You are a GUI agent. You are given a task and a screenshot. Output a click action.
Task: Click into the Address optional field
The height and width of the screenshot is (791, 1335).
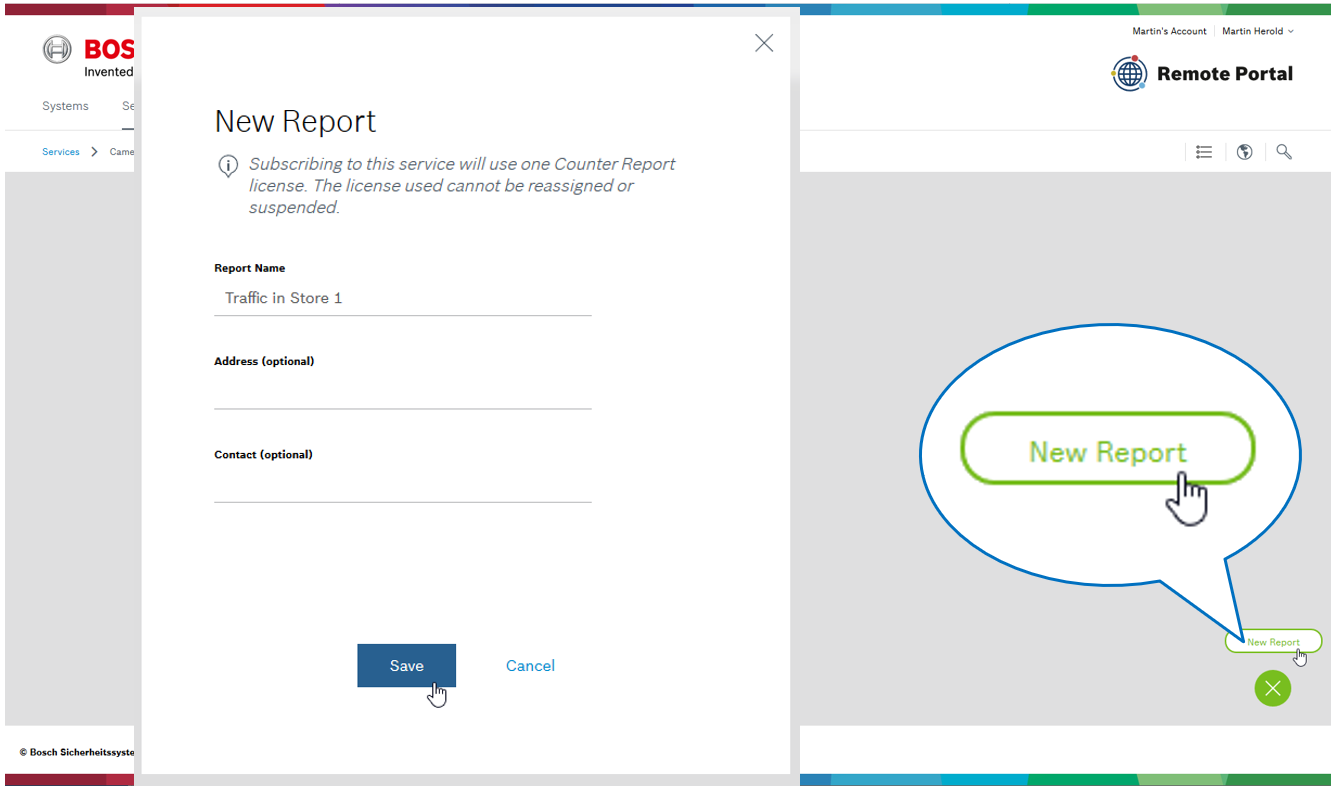tap(402, 392)
